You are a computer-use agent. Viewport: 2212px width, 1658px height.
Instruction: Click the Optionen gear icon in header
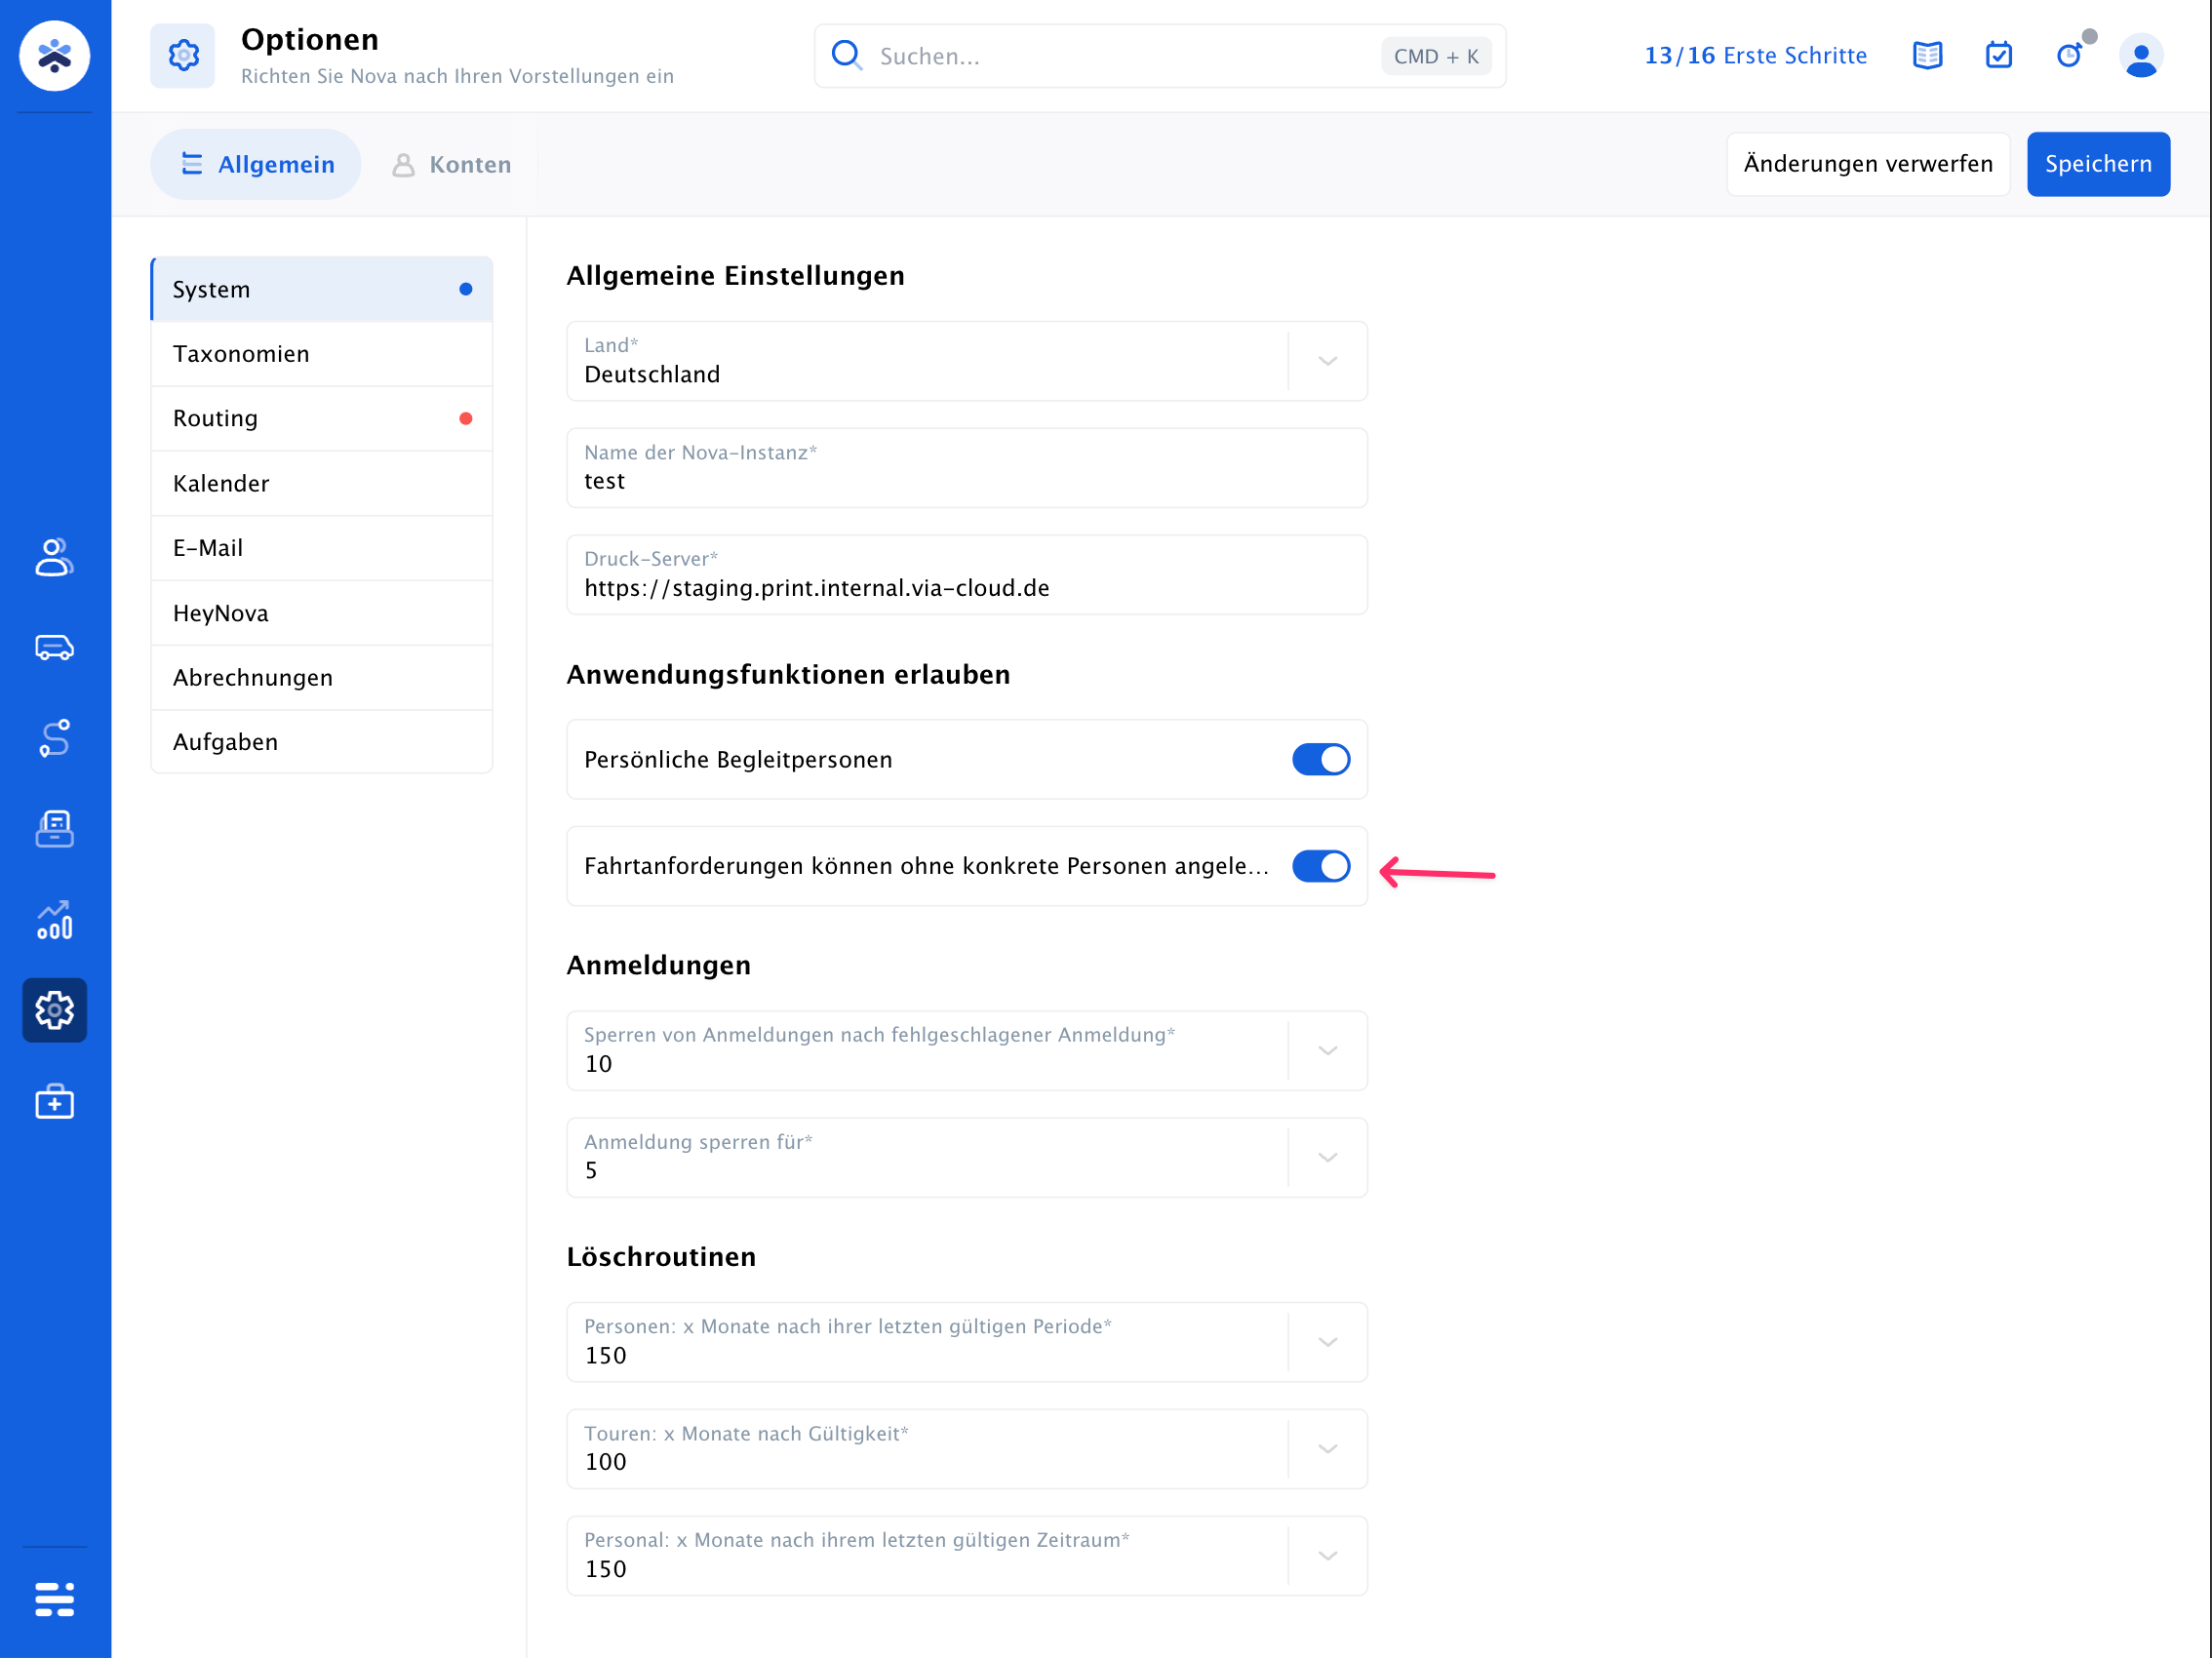[183, 56]
